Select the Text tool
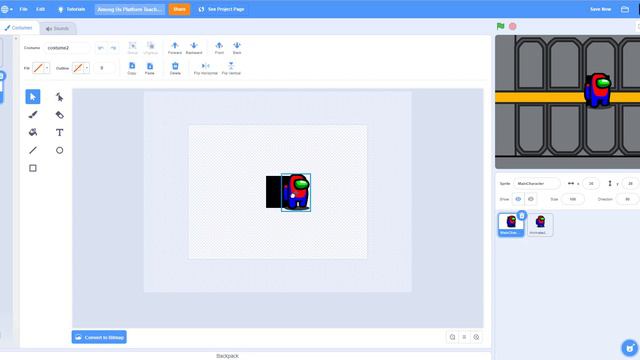Image resolution: width=640 pixels, height=360 pixels. tap(60, 132)
